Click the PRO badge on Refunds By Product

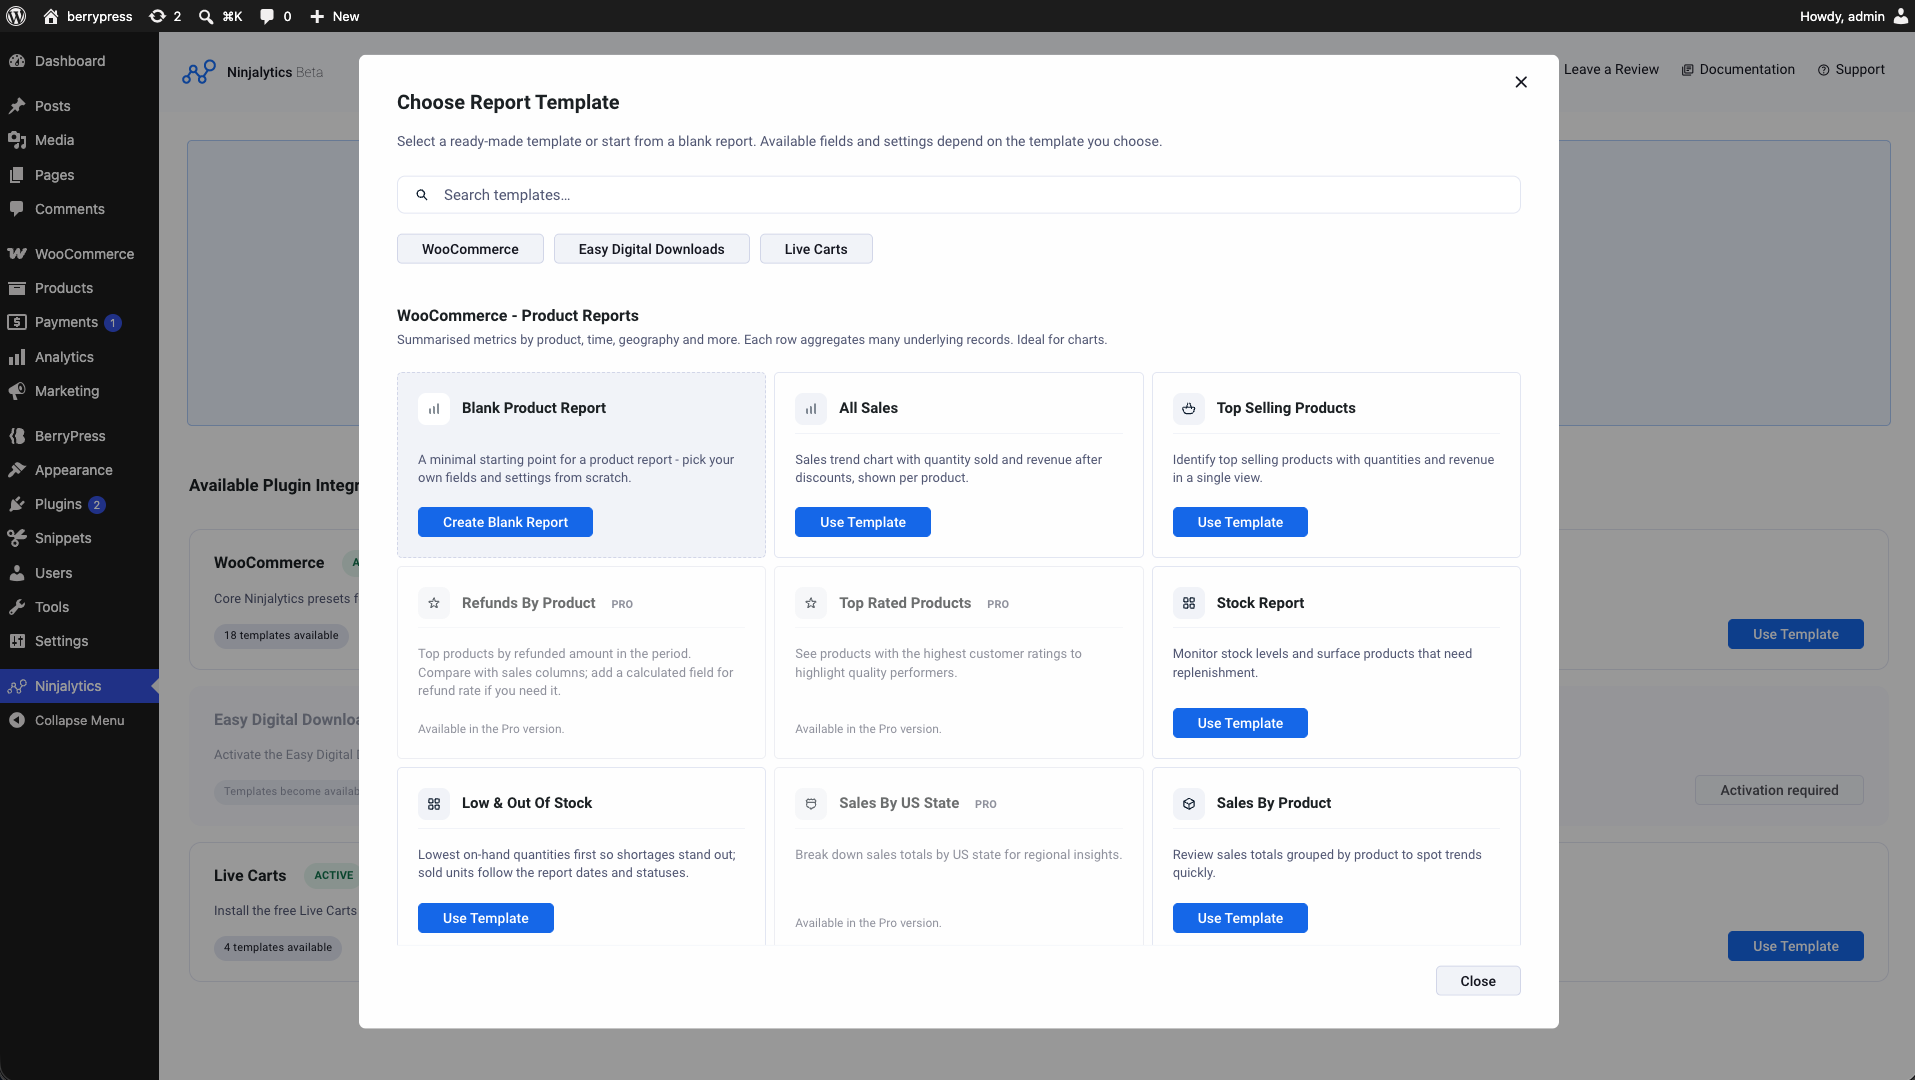pos(622,604)
